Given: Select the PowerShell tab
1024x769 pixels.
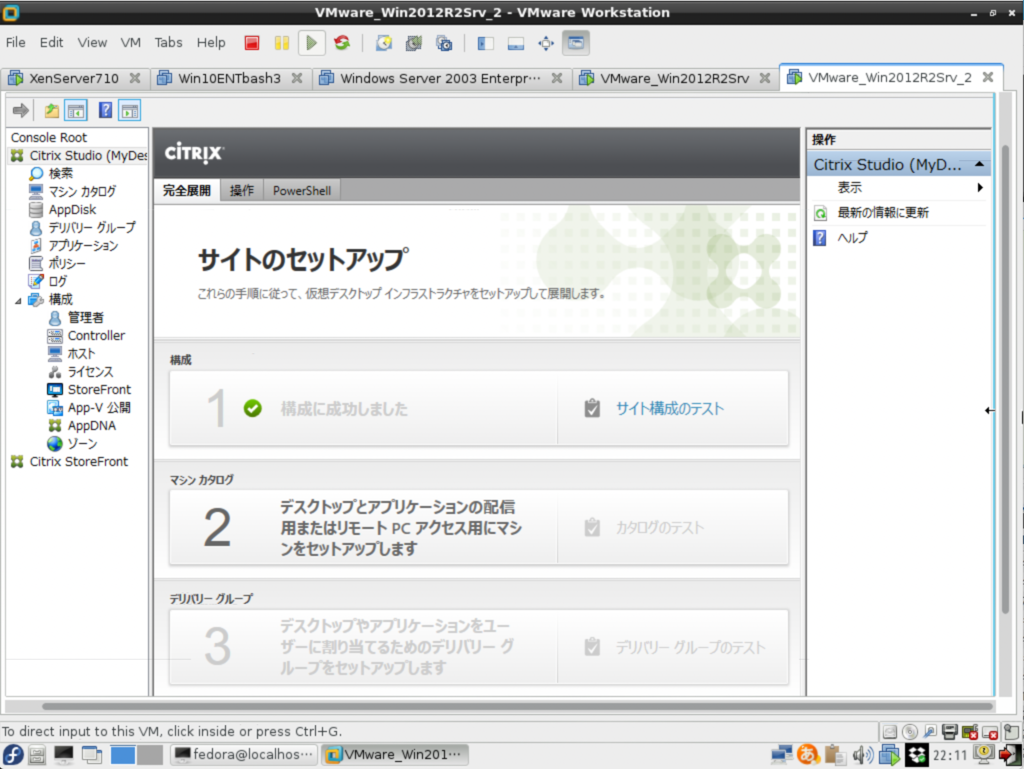Looking at the screenshot, I should 302,191.
